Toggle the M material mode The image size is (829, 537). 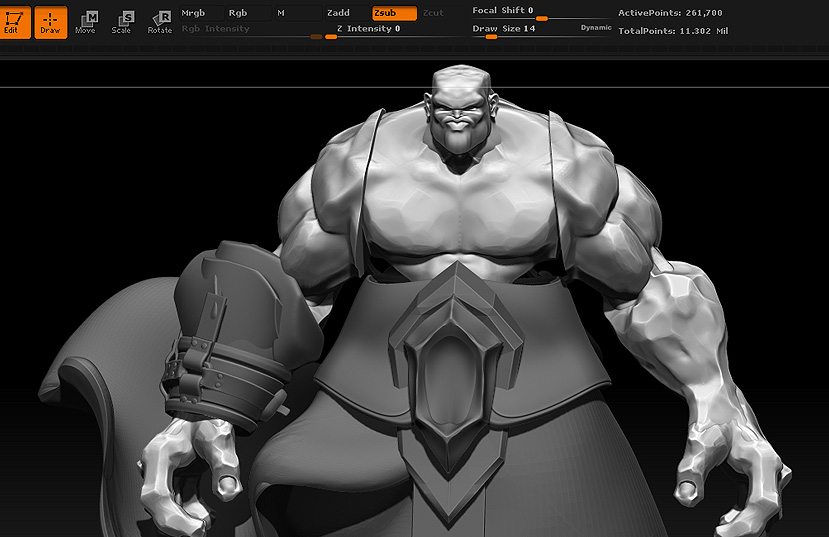point(297,13)
